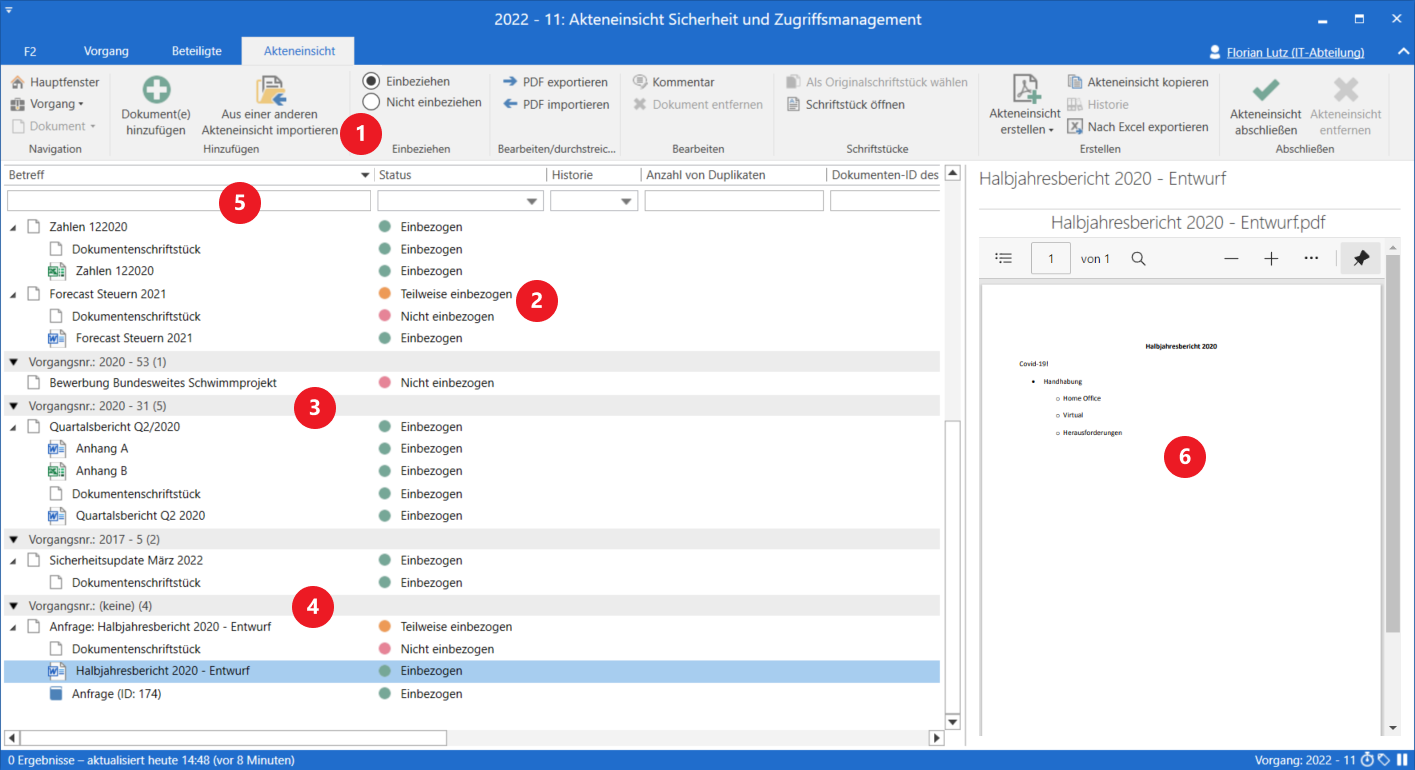Open Historie filter dropdown
The height and width of the screenshot is (770, 1415).
click(627, 201)
